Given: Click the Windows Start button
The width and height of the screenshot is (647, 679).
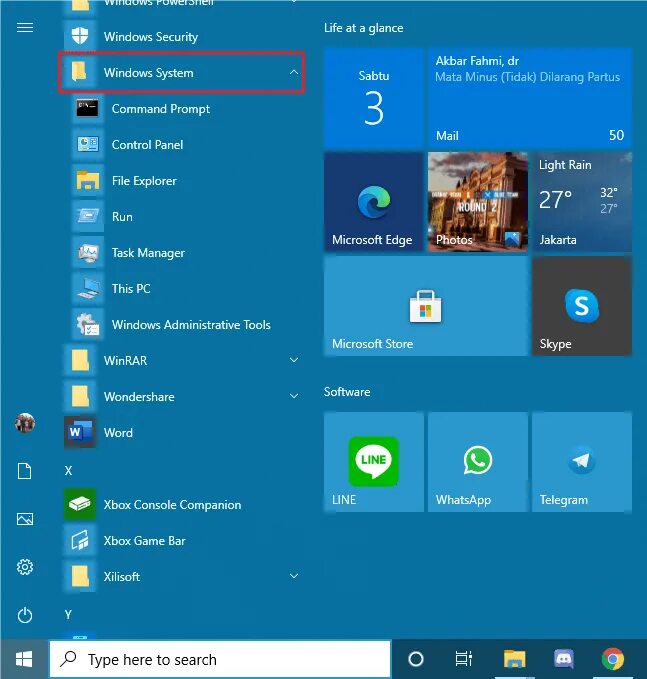Looking at the screenshot, I should pos(24,659).
